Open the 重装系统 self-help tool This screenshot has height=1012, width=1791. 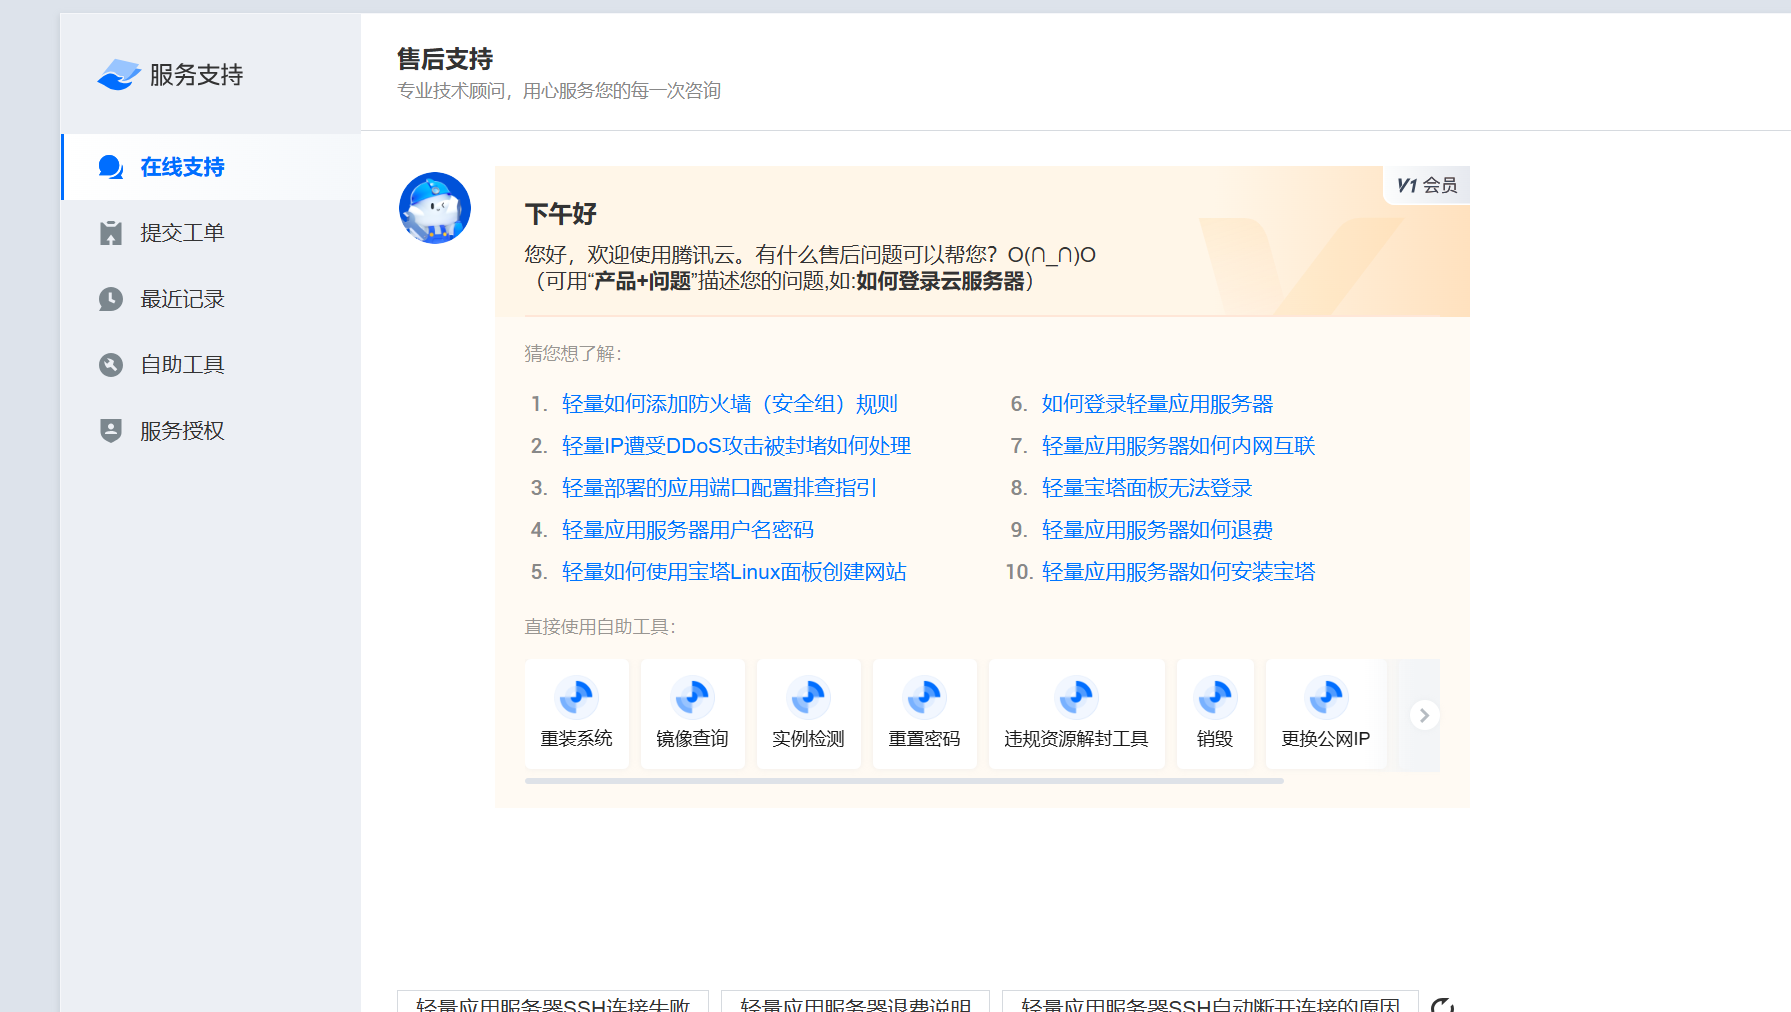[577, 713]
